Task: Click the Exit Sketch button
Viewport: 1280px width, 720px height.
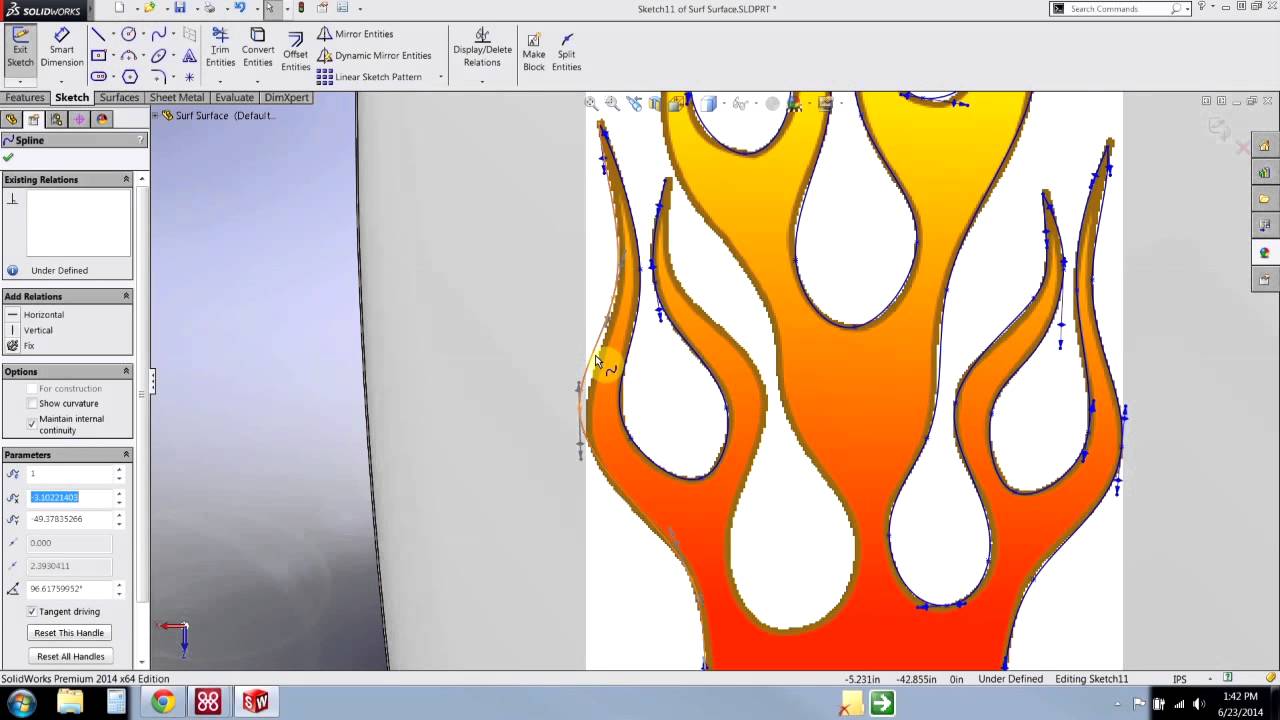Action: tap(20, 48)
